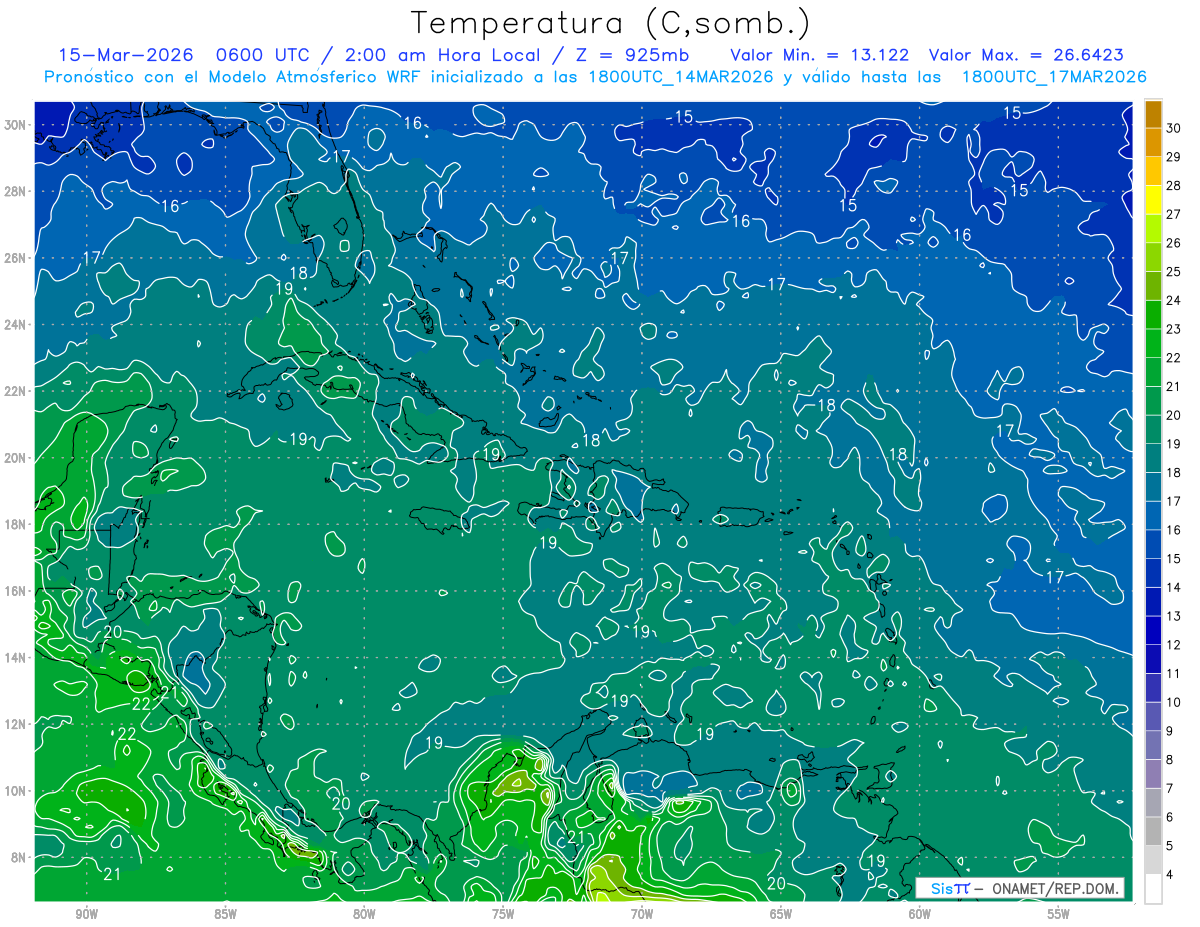The height and width of the screenshot is (927, 1200).
Task: Click the color bar tick label "11"
Action: (x=1174, y=673)
